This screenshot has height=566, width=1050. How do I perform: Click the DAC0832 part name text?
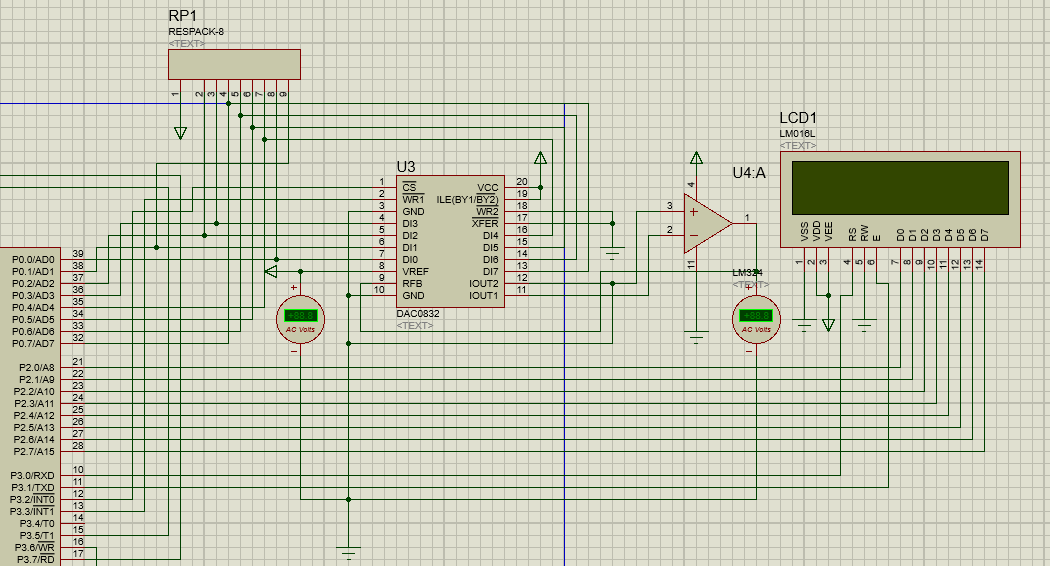[418, 313]
